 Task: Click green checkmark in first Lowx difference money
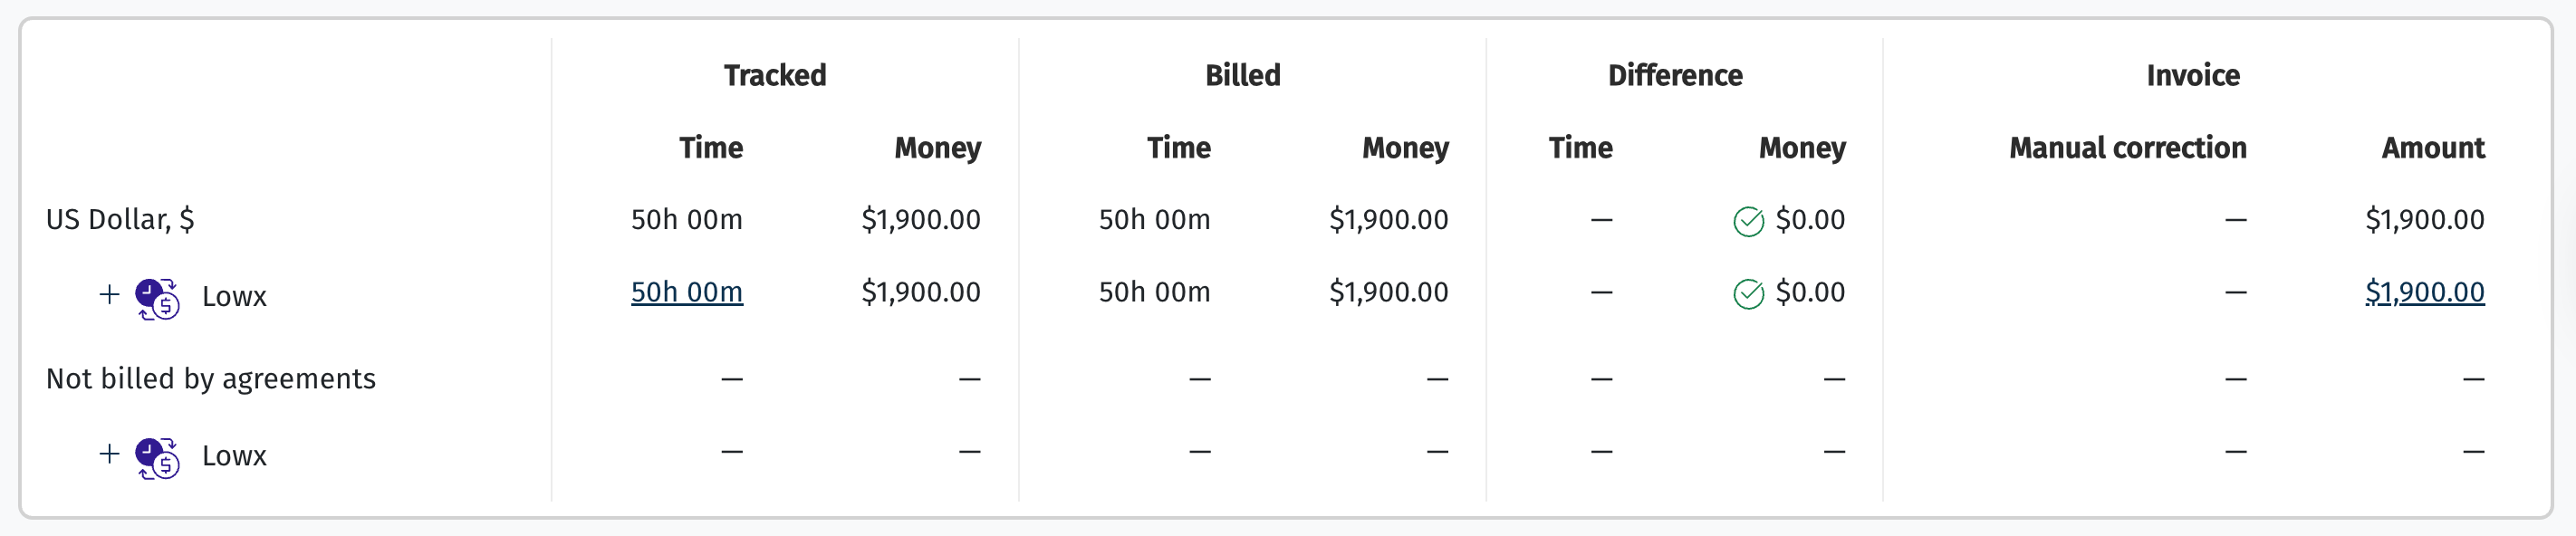pyautogui.click(x=1748, y=294)
